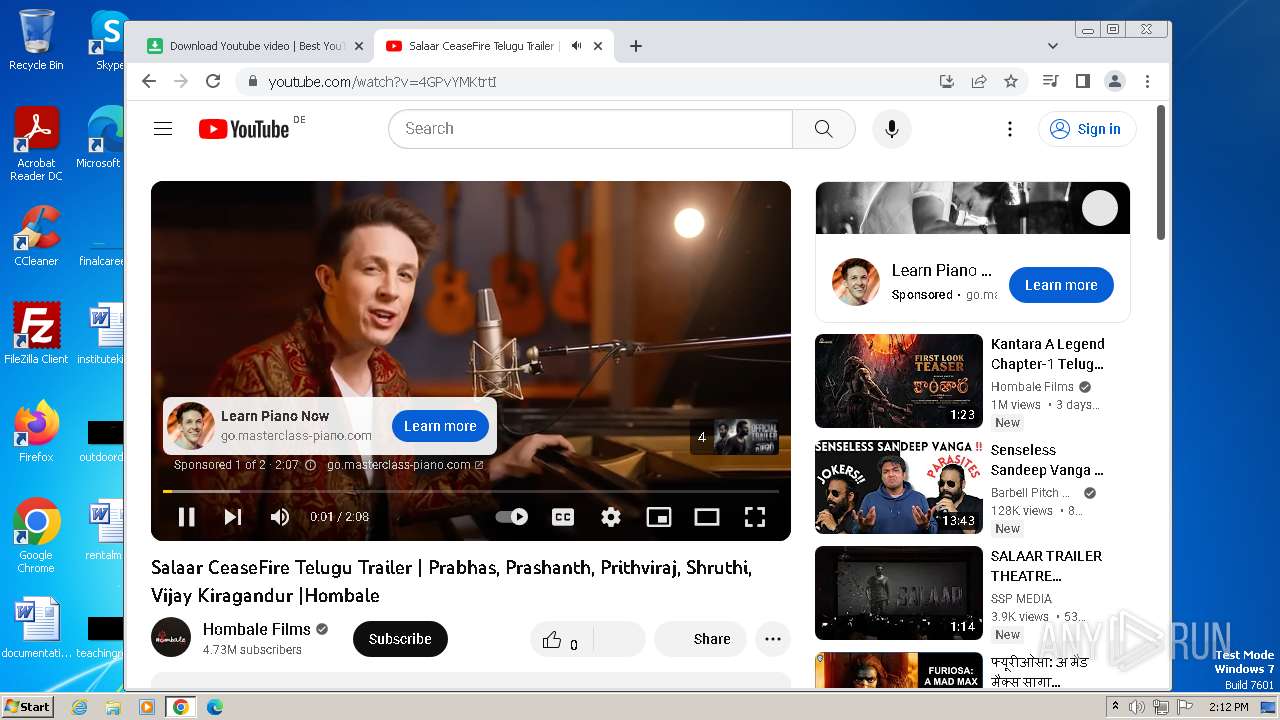Close the Salaar CeaseFire tab
1280x720 pixels.
[598, 46]
